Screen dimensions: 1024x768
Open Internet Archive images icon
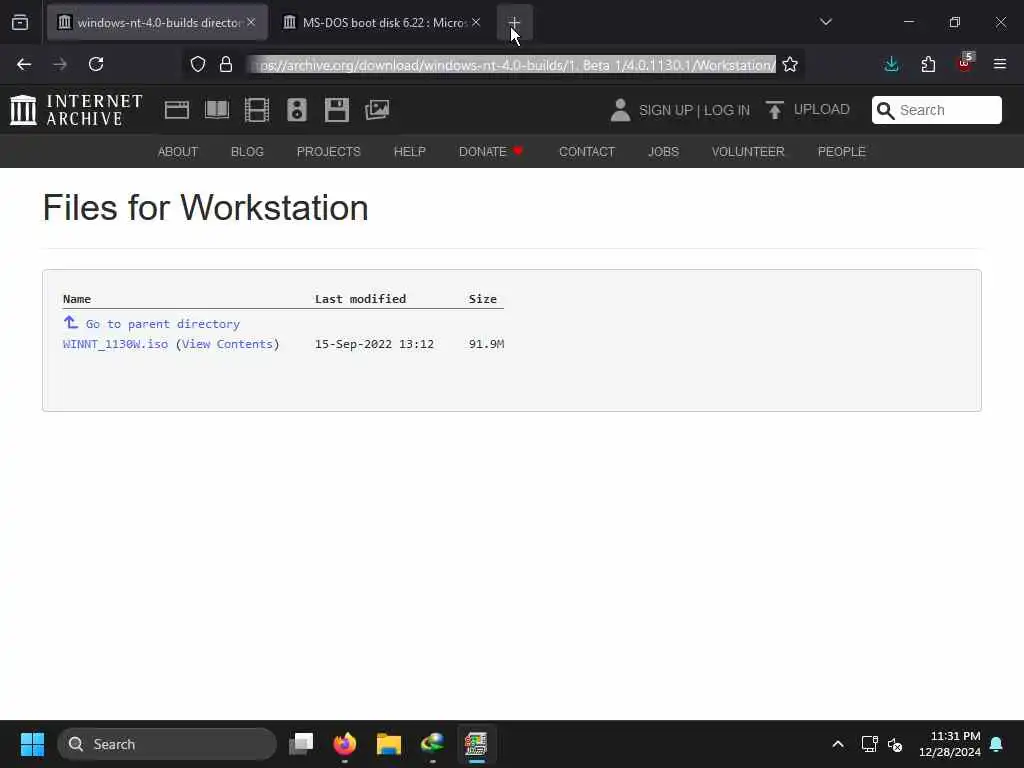pyautogui.click(x=377, y=110)
